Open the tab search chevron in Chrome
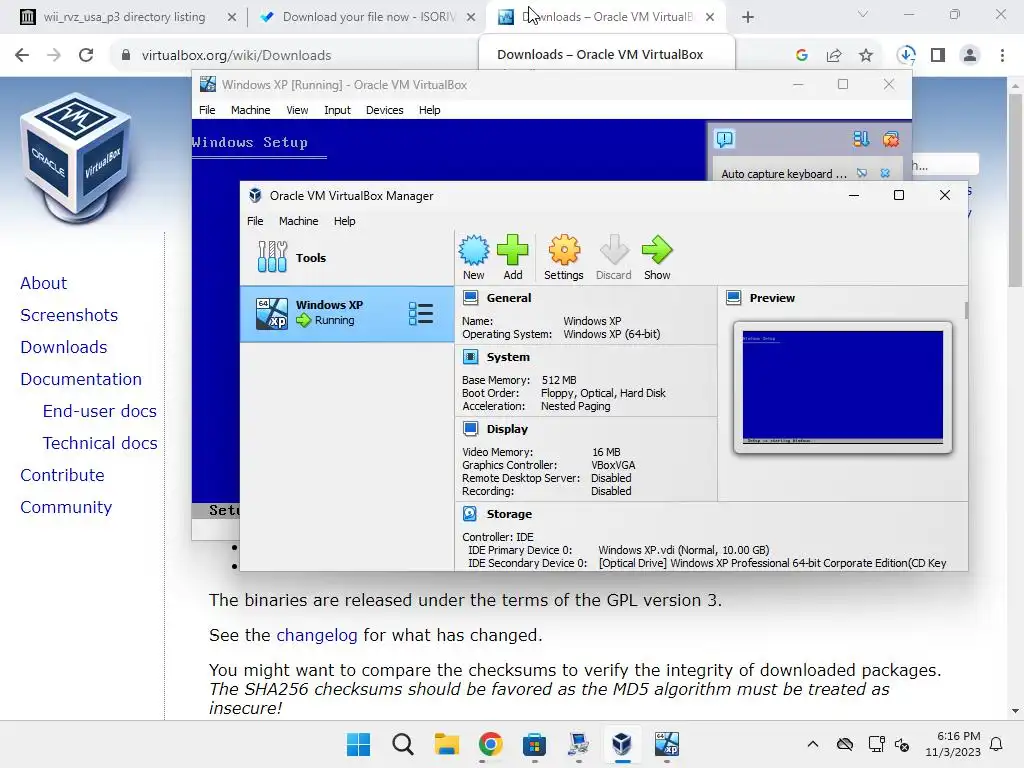1024x768 pixels. pos(863,14)
